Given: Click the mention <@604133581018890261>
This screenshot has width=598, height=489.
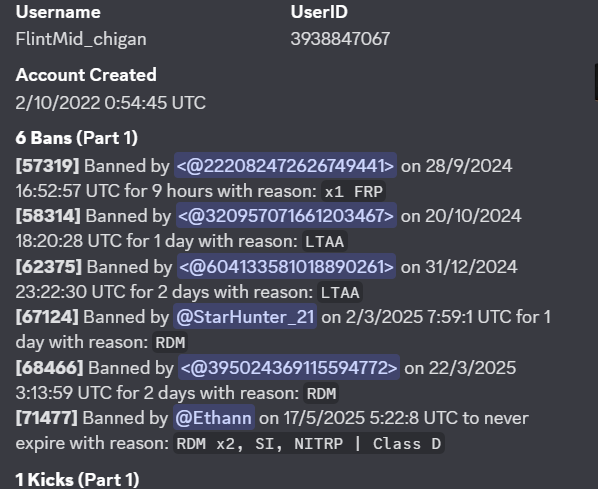Looking at the screenshot, I should (286, 266).
